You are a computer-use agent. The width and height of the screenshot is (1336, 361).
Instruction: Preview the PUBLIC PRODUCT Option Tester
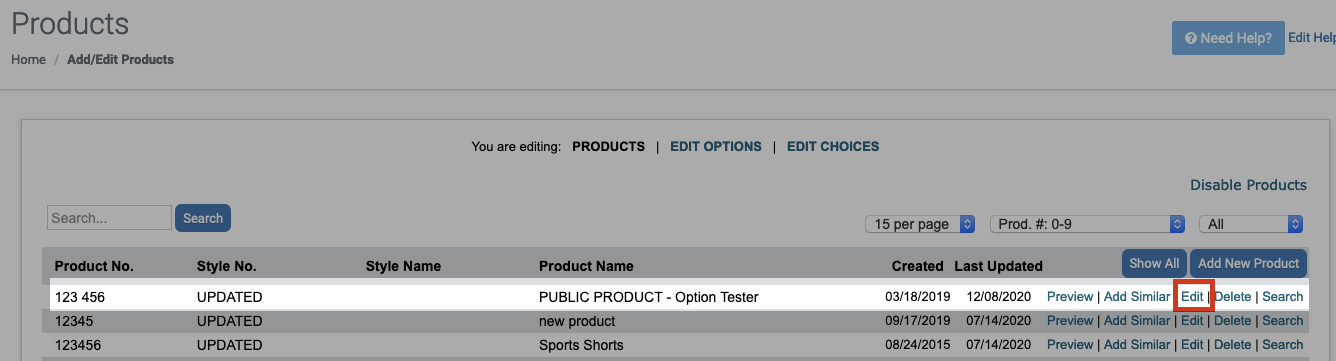1070,297
